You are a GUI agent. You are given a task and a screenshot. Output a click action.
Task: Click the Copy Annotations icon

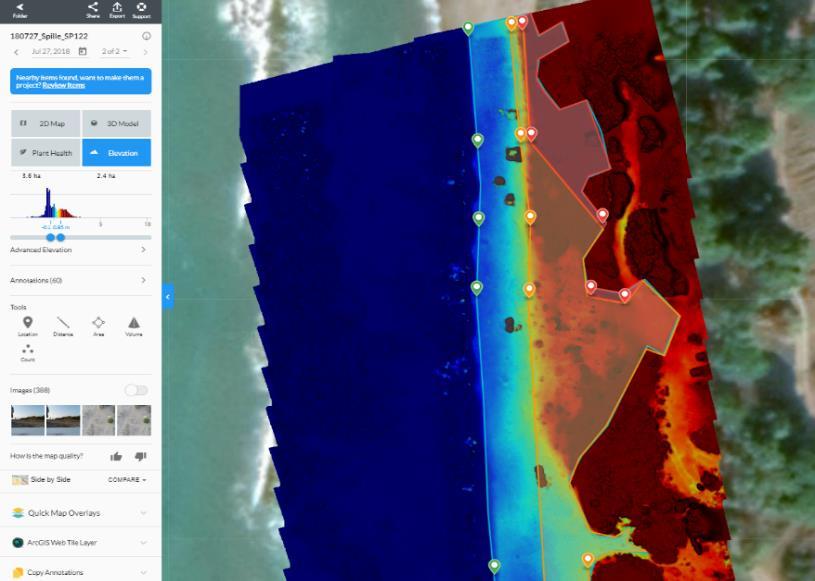click(x=18, y=572)
